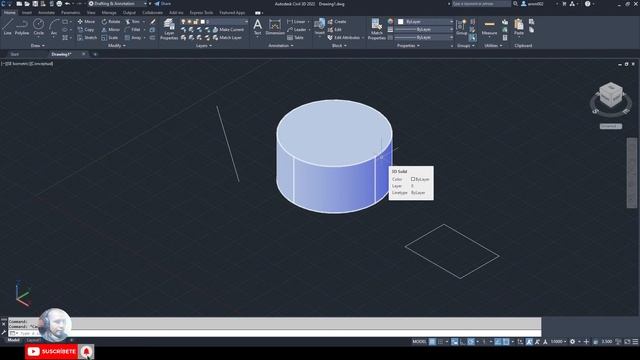640x360 pixels.
Task: Click the Array tool
Action: [x=133, y=38]
